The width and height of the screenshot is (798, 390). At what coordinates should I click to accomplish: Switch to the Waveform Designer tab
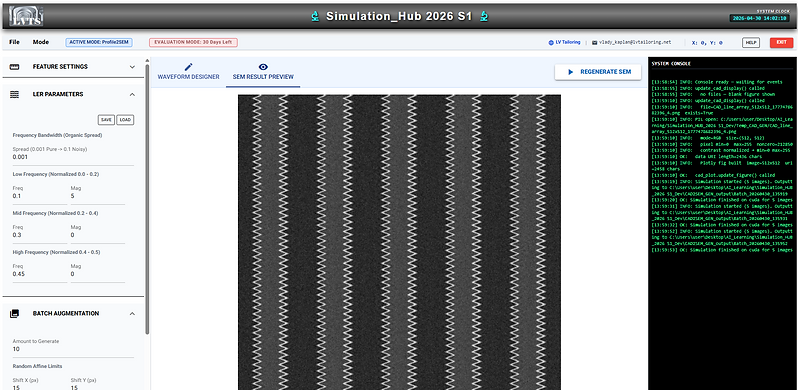click(188, 72)
